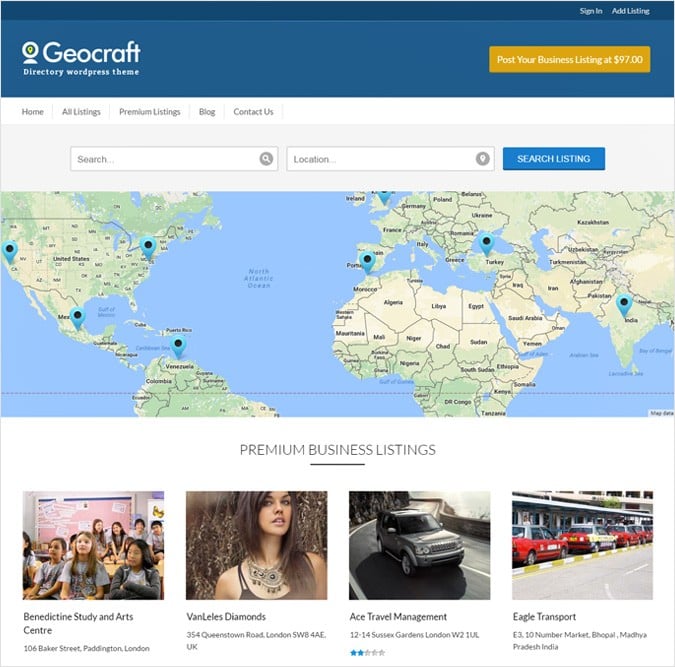Click the magnifier icon in Search field
This screenshot has width=675, height=667.
tap(266, 159)
